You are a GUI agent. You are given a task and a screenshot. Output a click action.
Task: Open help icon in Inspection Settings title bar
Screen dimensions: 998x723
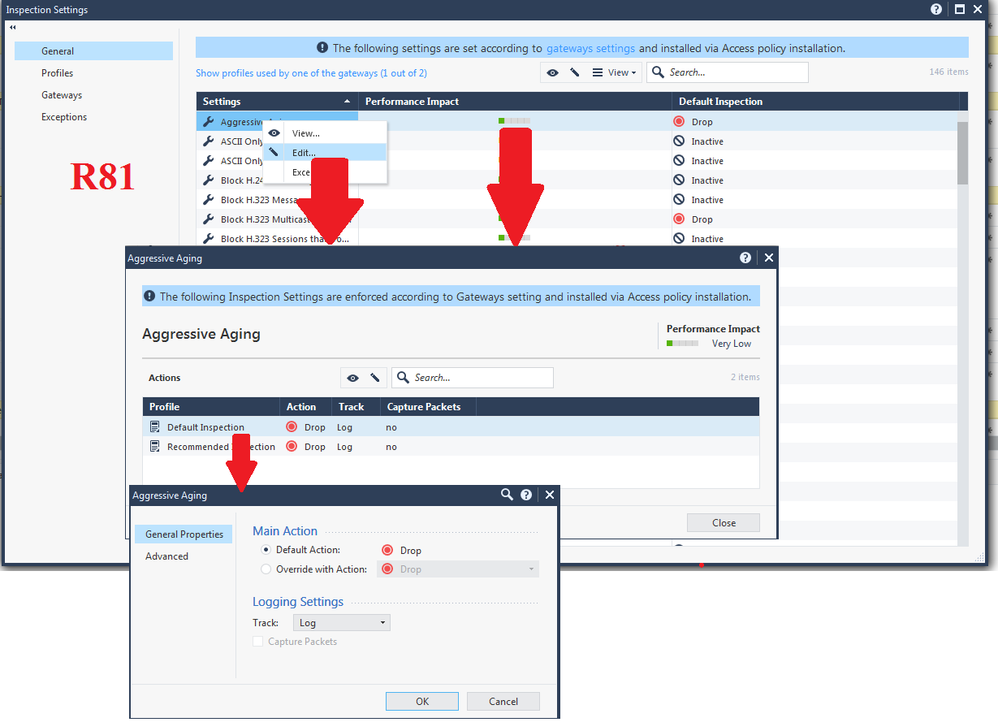click(x=936, y=9)
